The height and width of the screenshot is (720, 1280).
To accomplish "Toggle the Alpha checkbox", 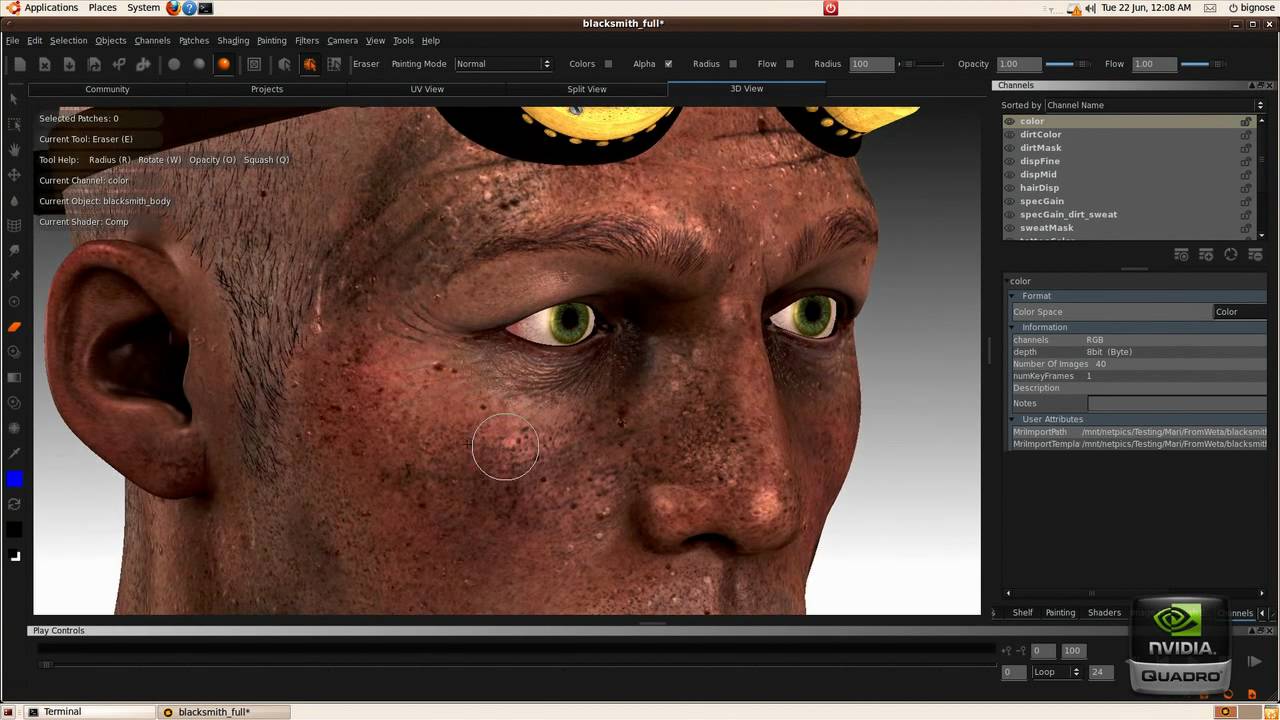I will point(668,64).
